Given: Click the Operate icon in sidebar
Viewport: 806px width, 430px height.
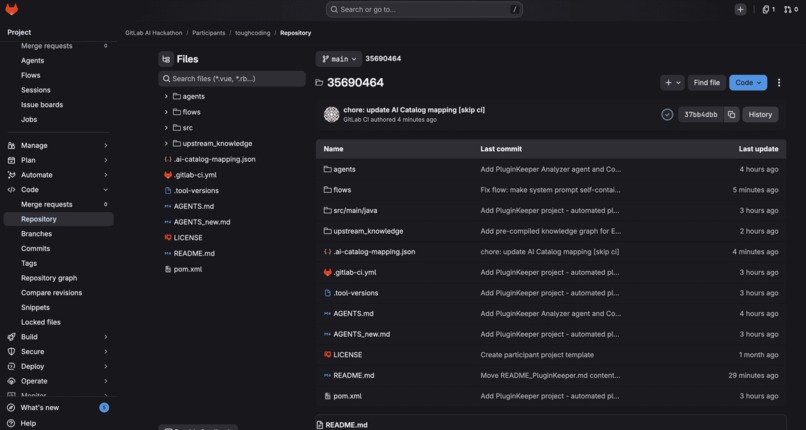Looking at the screenshot, I should [11, 381].
